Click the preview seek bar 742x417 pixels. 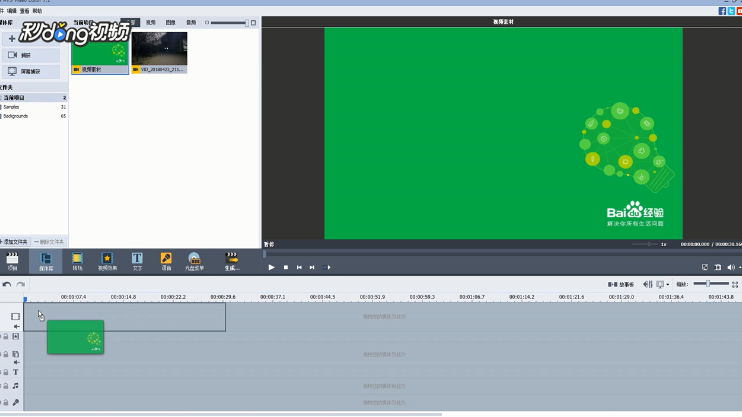tap(502, 254)
